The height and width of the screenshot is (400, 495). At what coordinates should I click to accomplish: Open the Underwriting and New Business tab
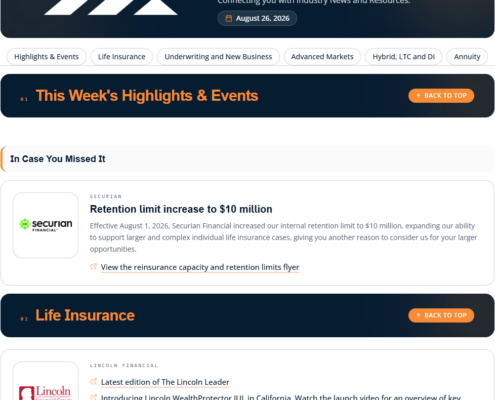pos(218,57)
